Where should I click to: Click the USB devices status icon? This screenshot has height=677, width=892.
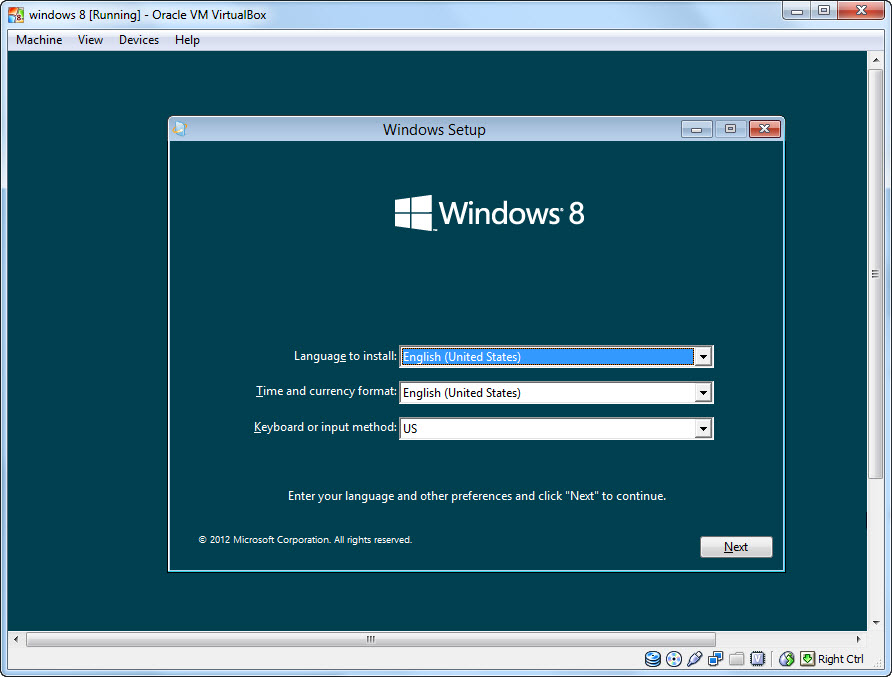[695, 659]
